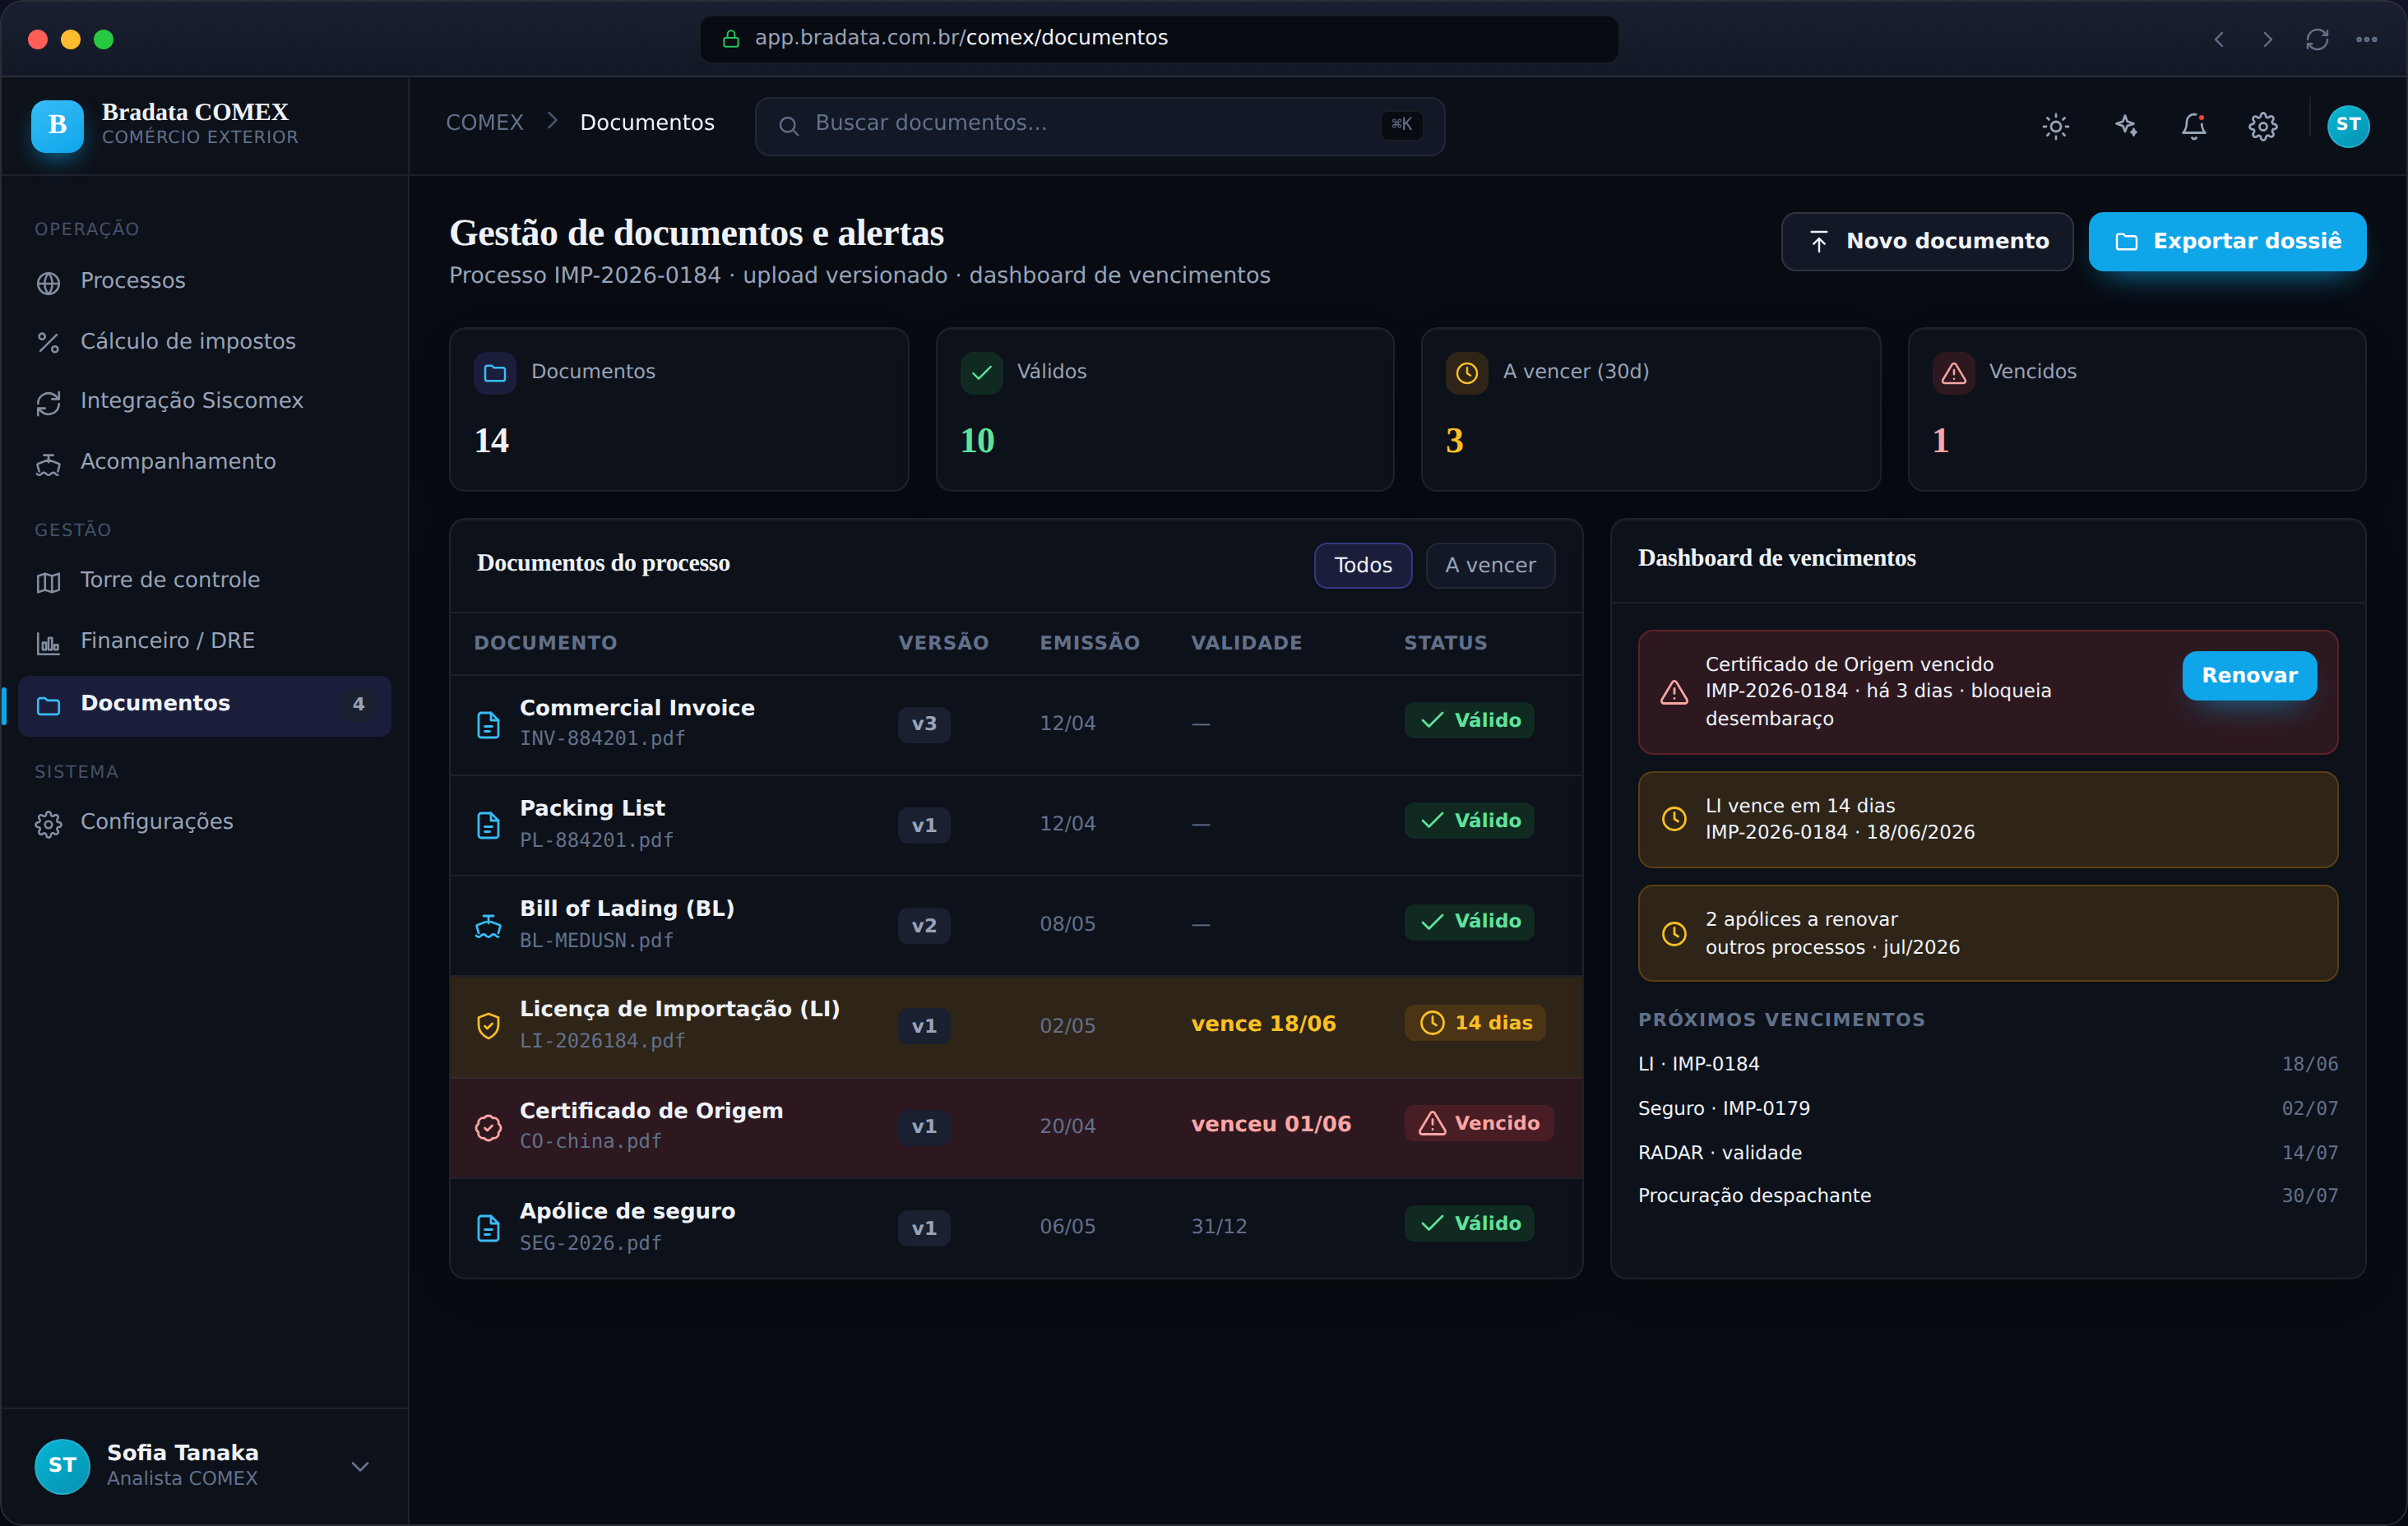2408x1526 pixels.
Task: Click the Válidos checkmark card icon
Action: (x=981, y=373)
